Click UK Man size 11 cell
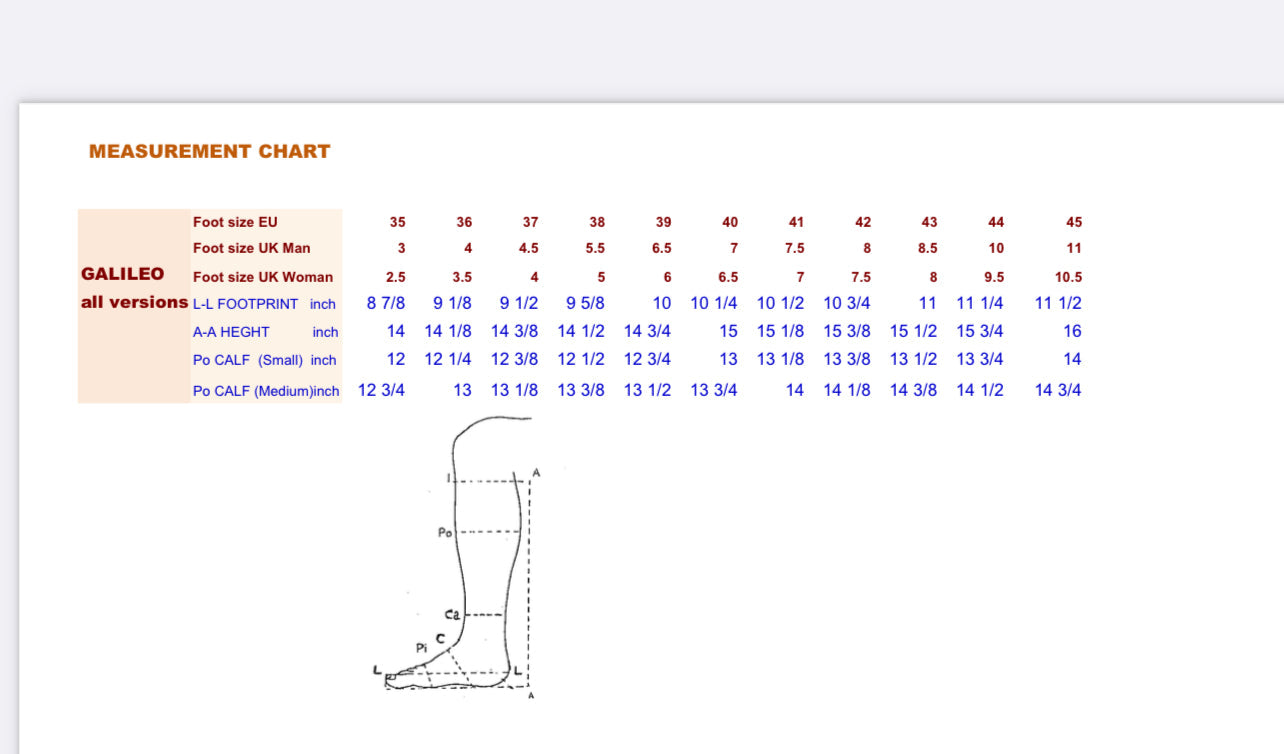 1074,248
